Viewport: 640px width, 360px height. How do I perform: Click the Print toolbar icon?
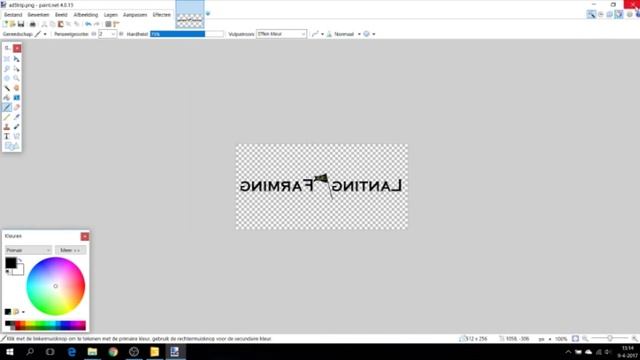[33, 24]
